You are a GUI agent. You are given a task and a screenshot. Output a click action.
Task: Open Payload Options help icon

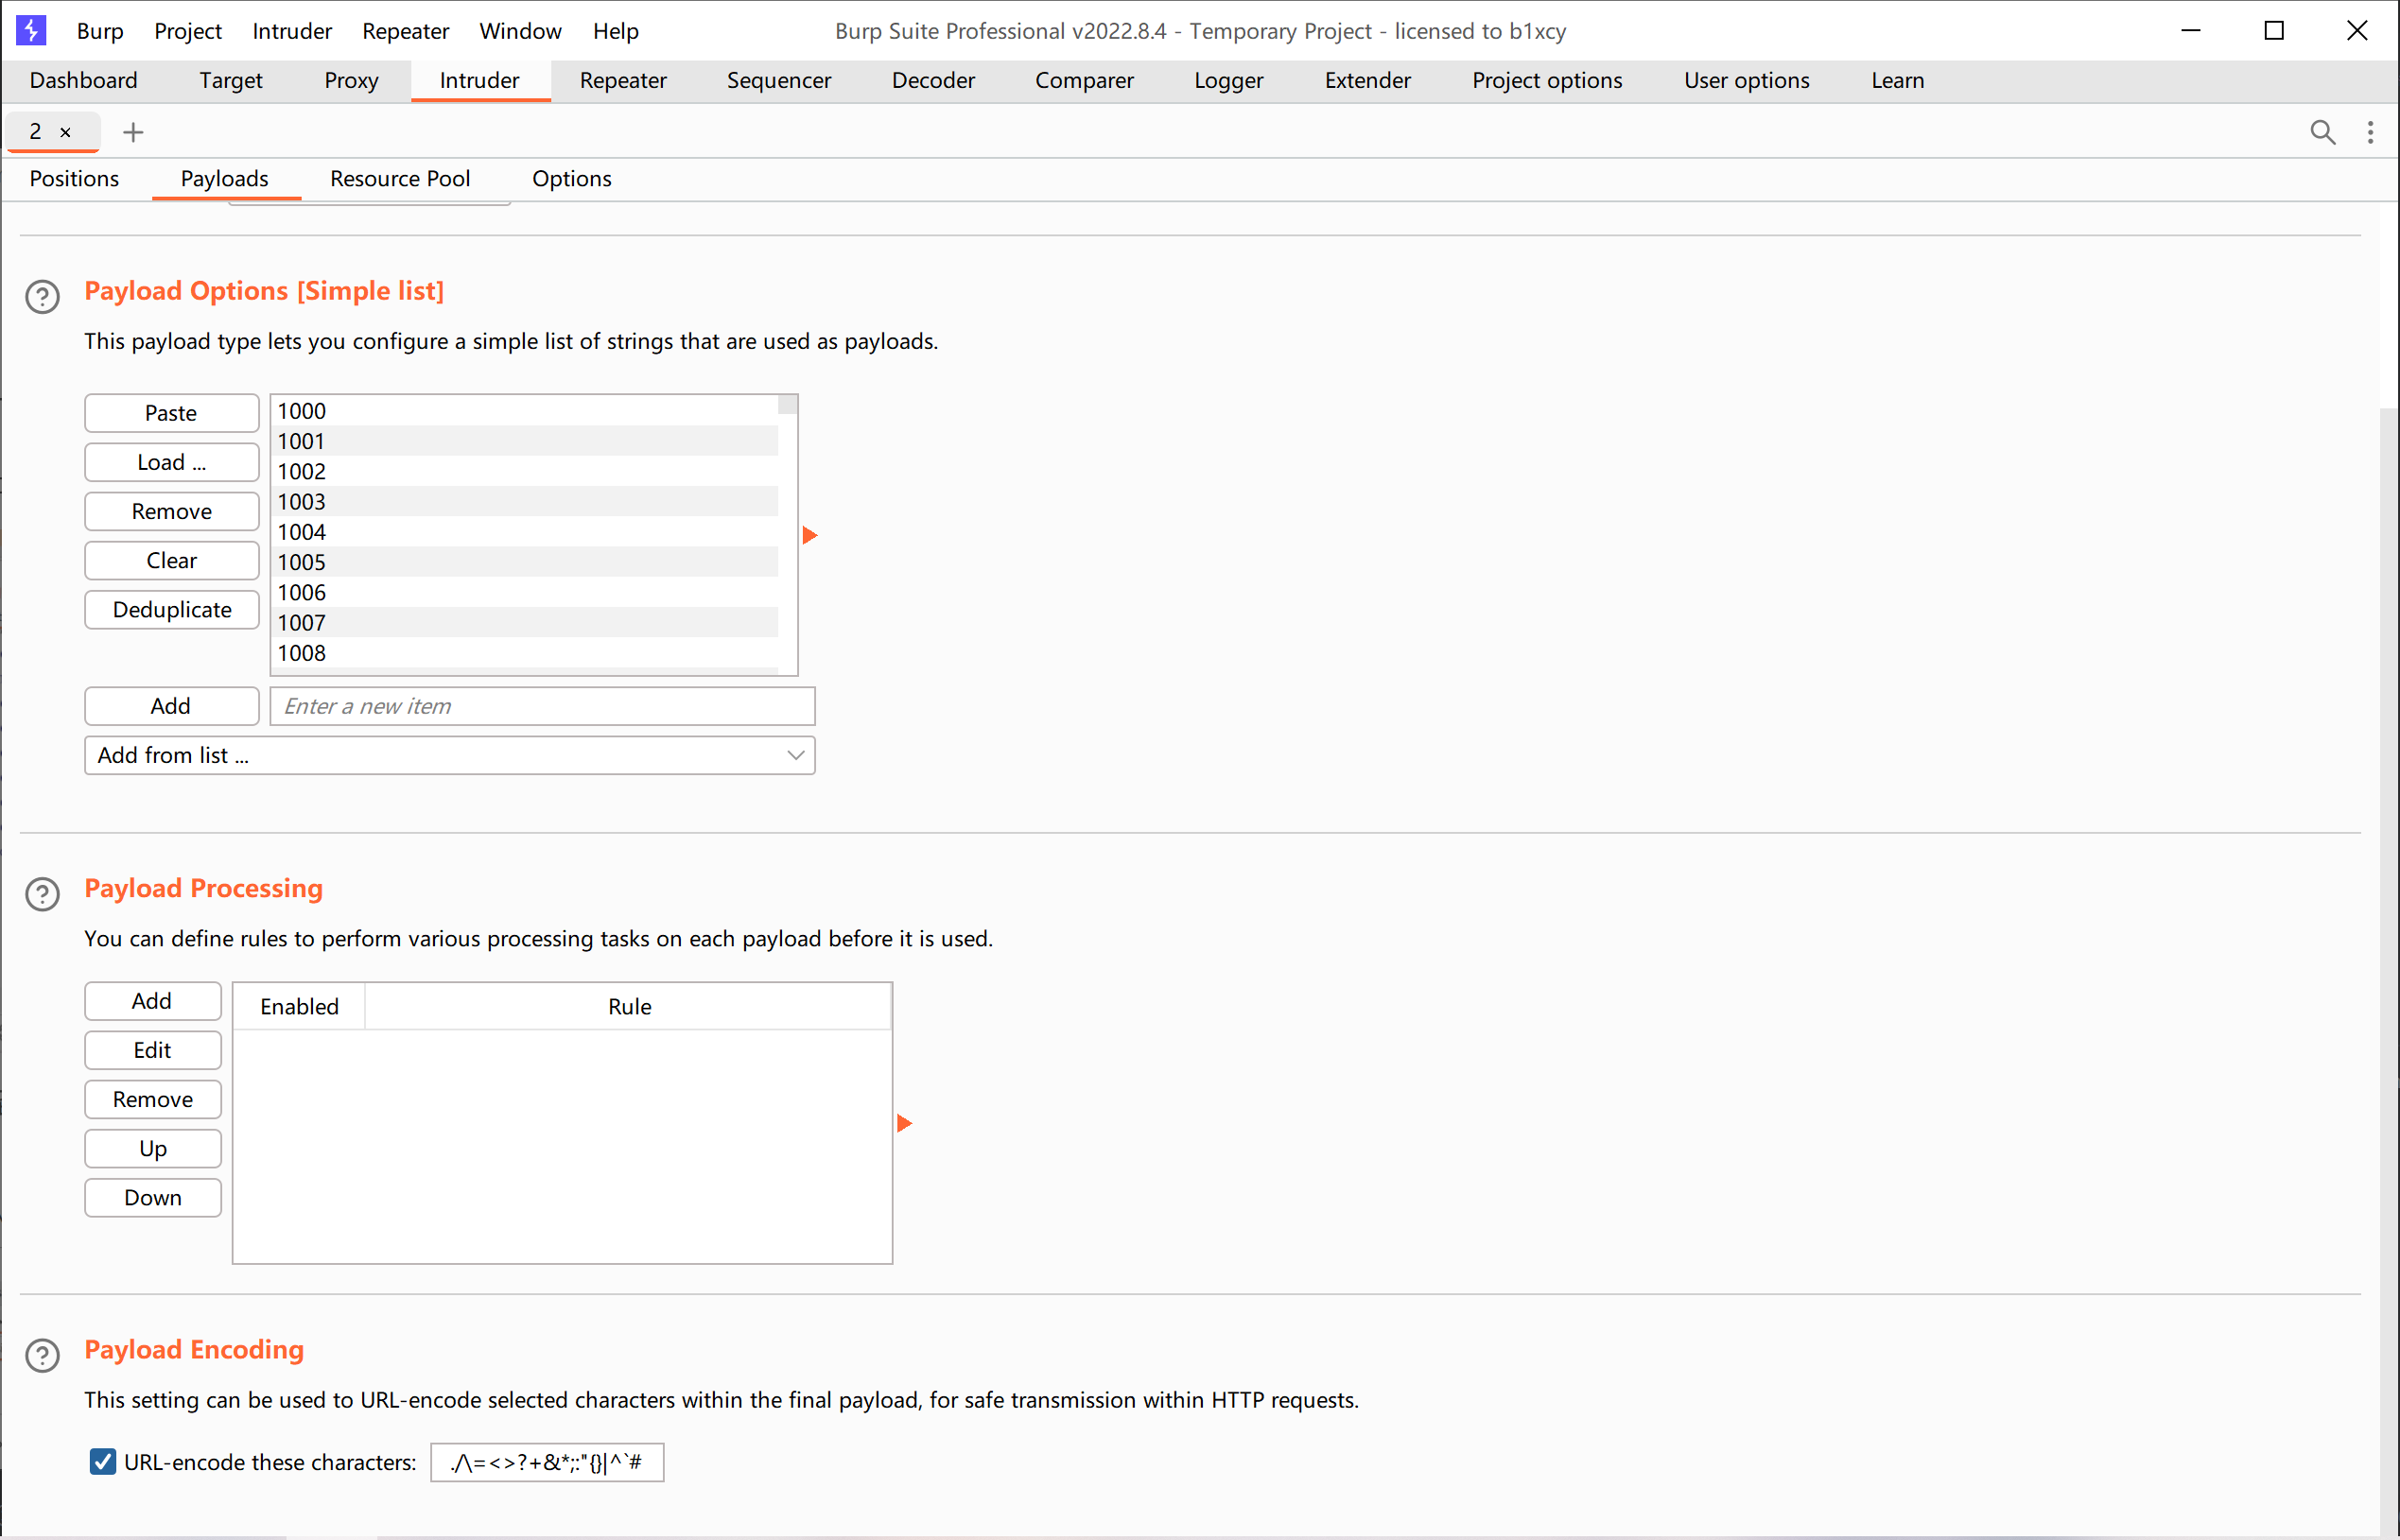(42, 297)
